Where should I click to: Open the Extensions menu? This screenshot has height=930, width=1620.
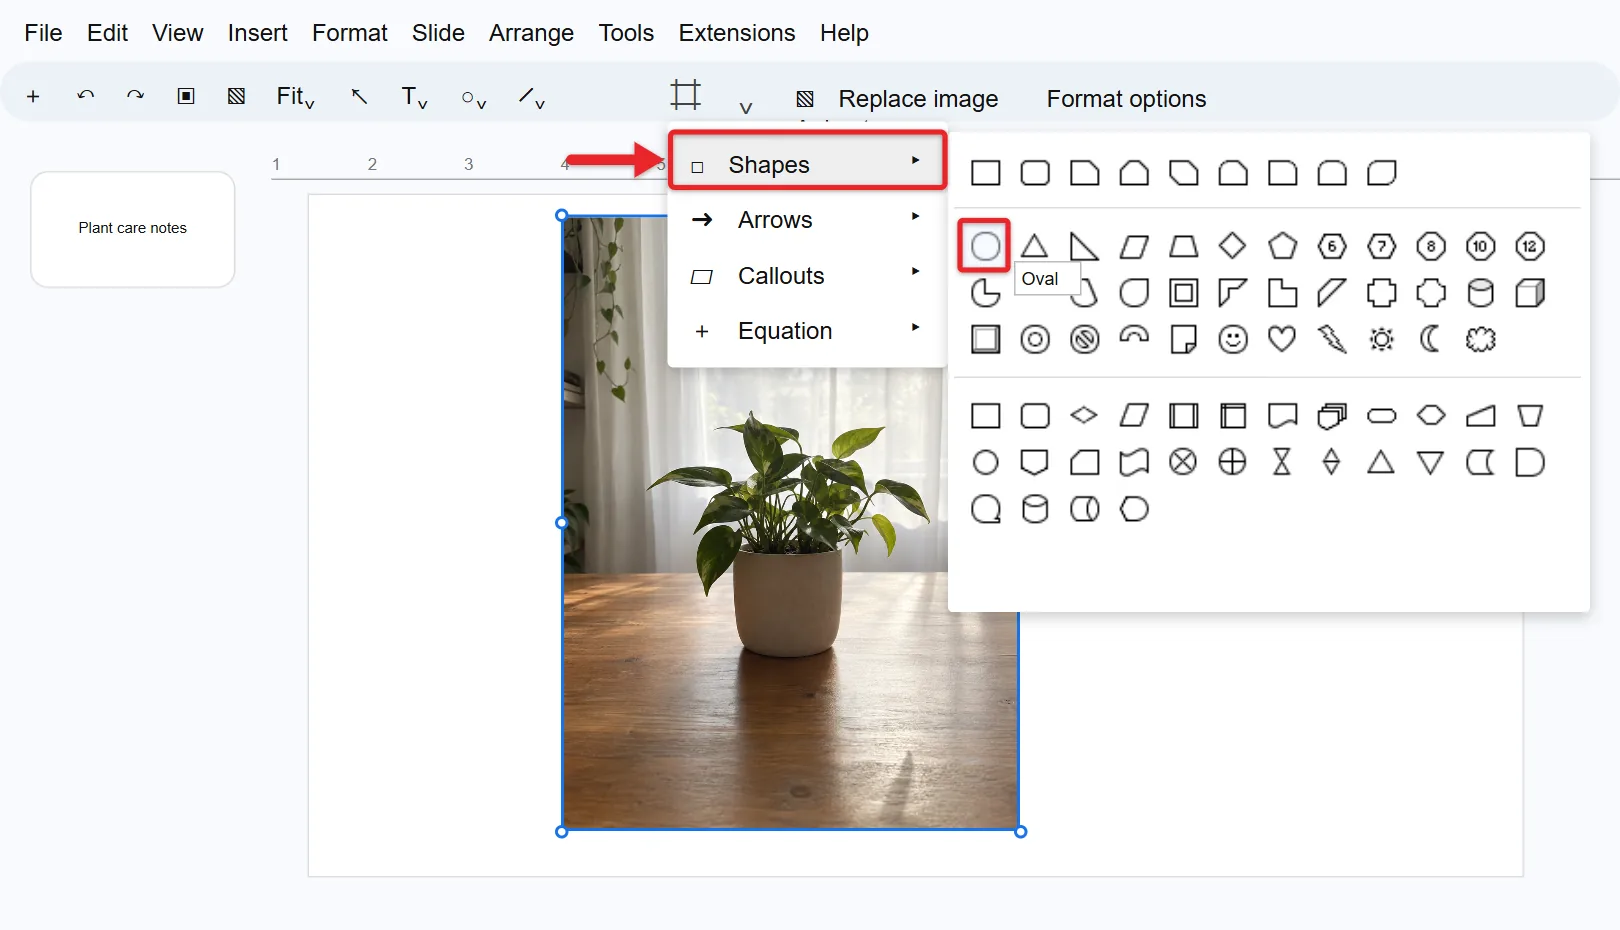click(x=737, y=33)
